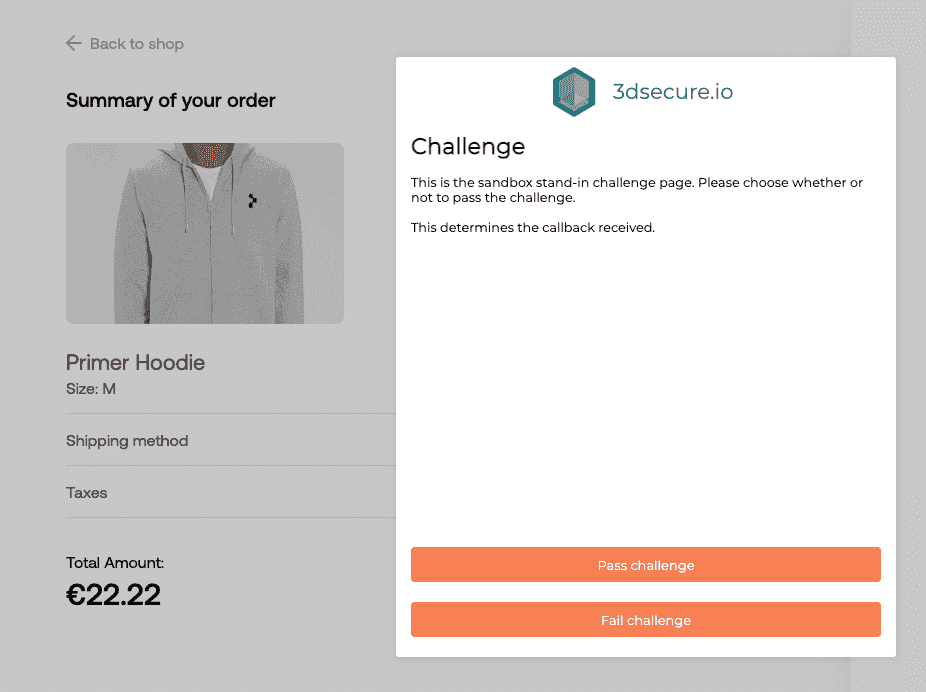The image size is (926, 692).
Task: Click the small logo on hoodie chest
Action: [x=252, y=201]
